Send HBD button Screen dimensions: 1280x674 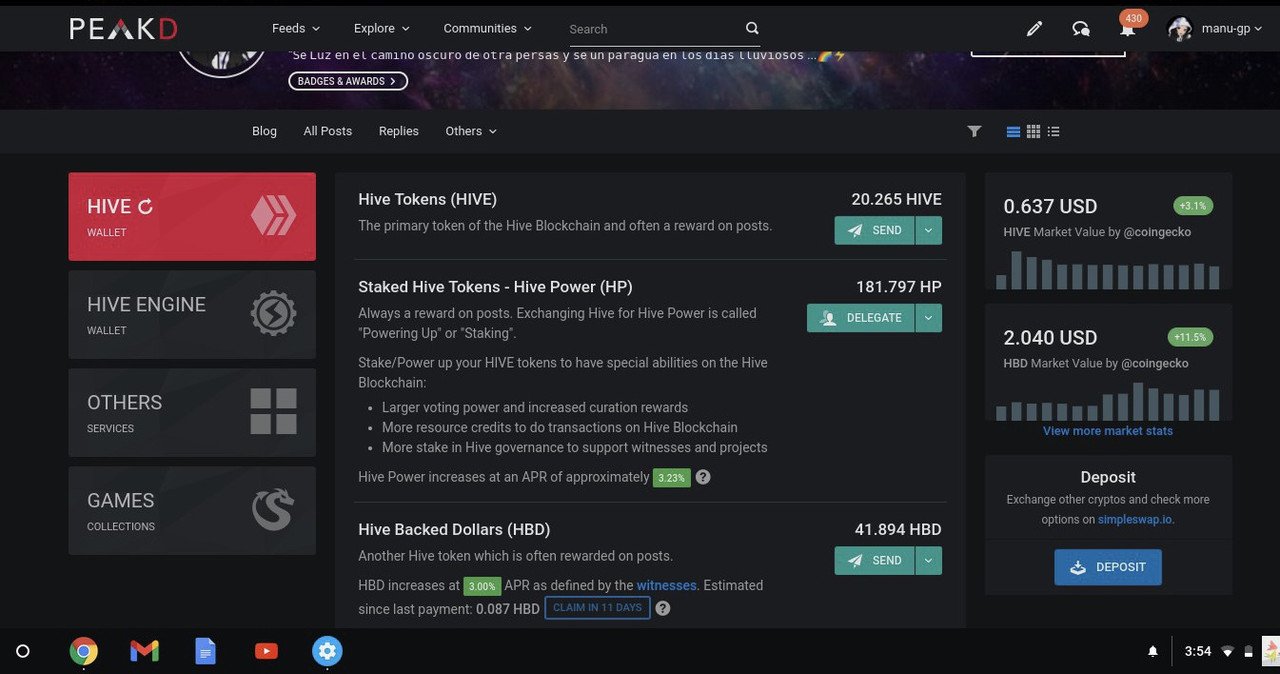click(x=874, y=561)
